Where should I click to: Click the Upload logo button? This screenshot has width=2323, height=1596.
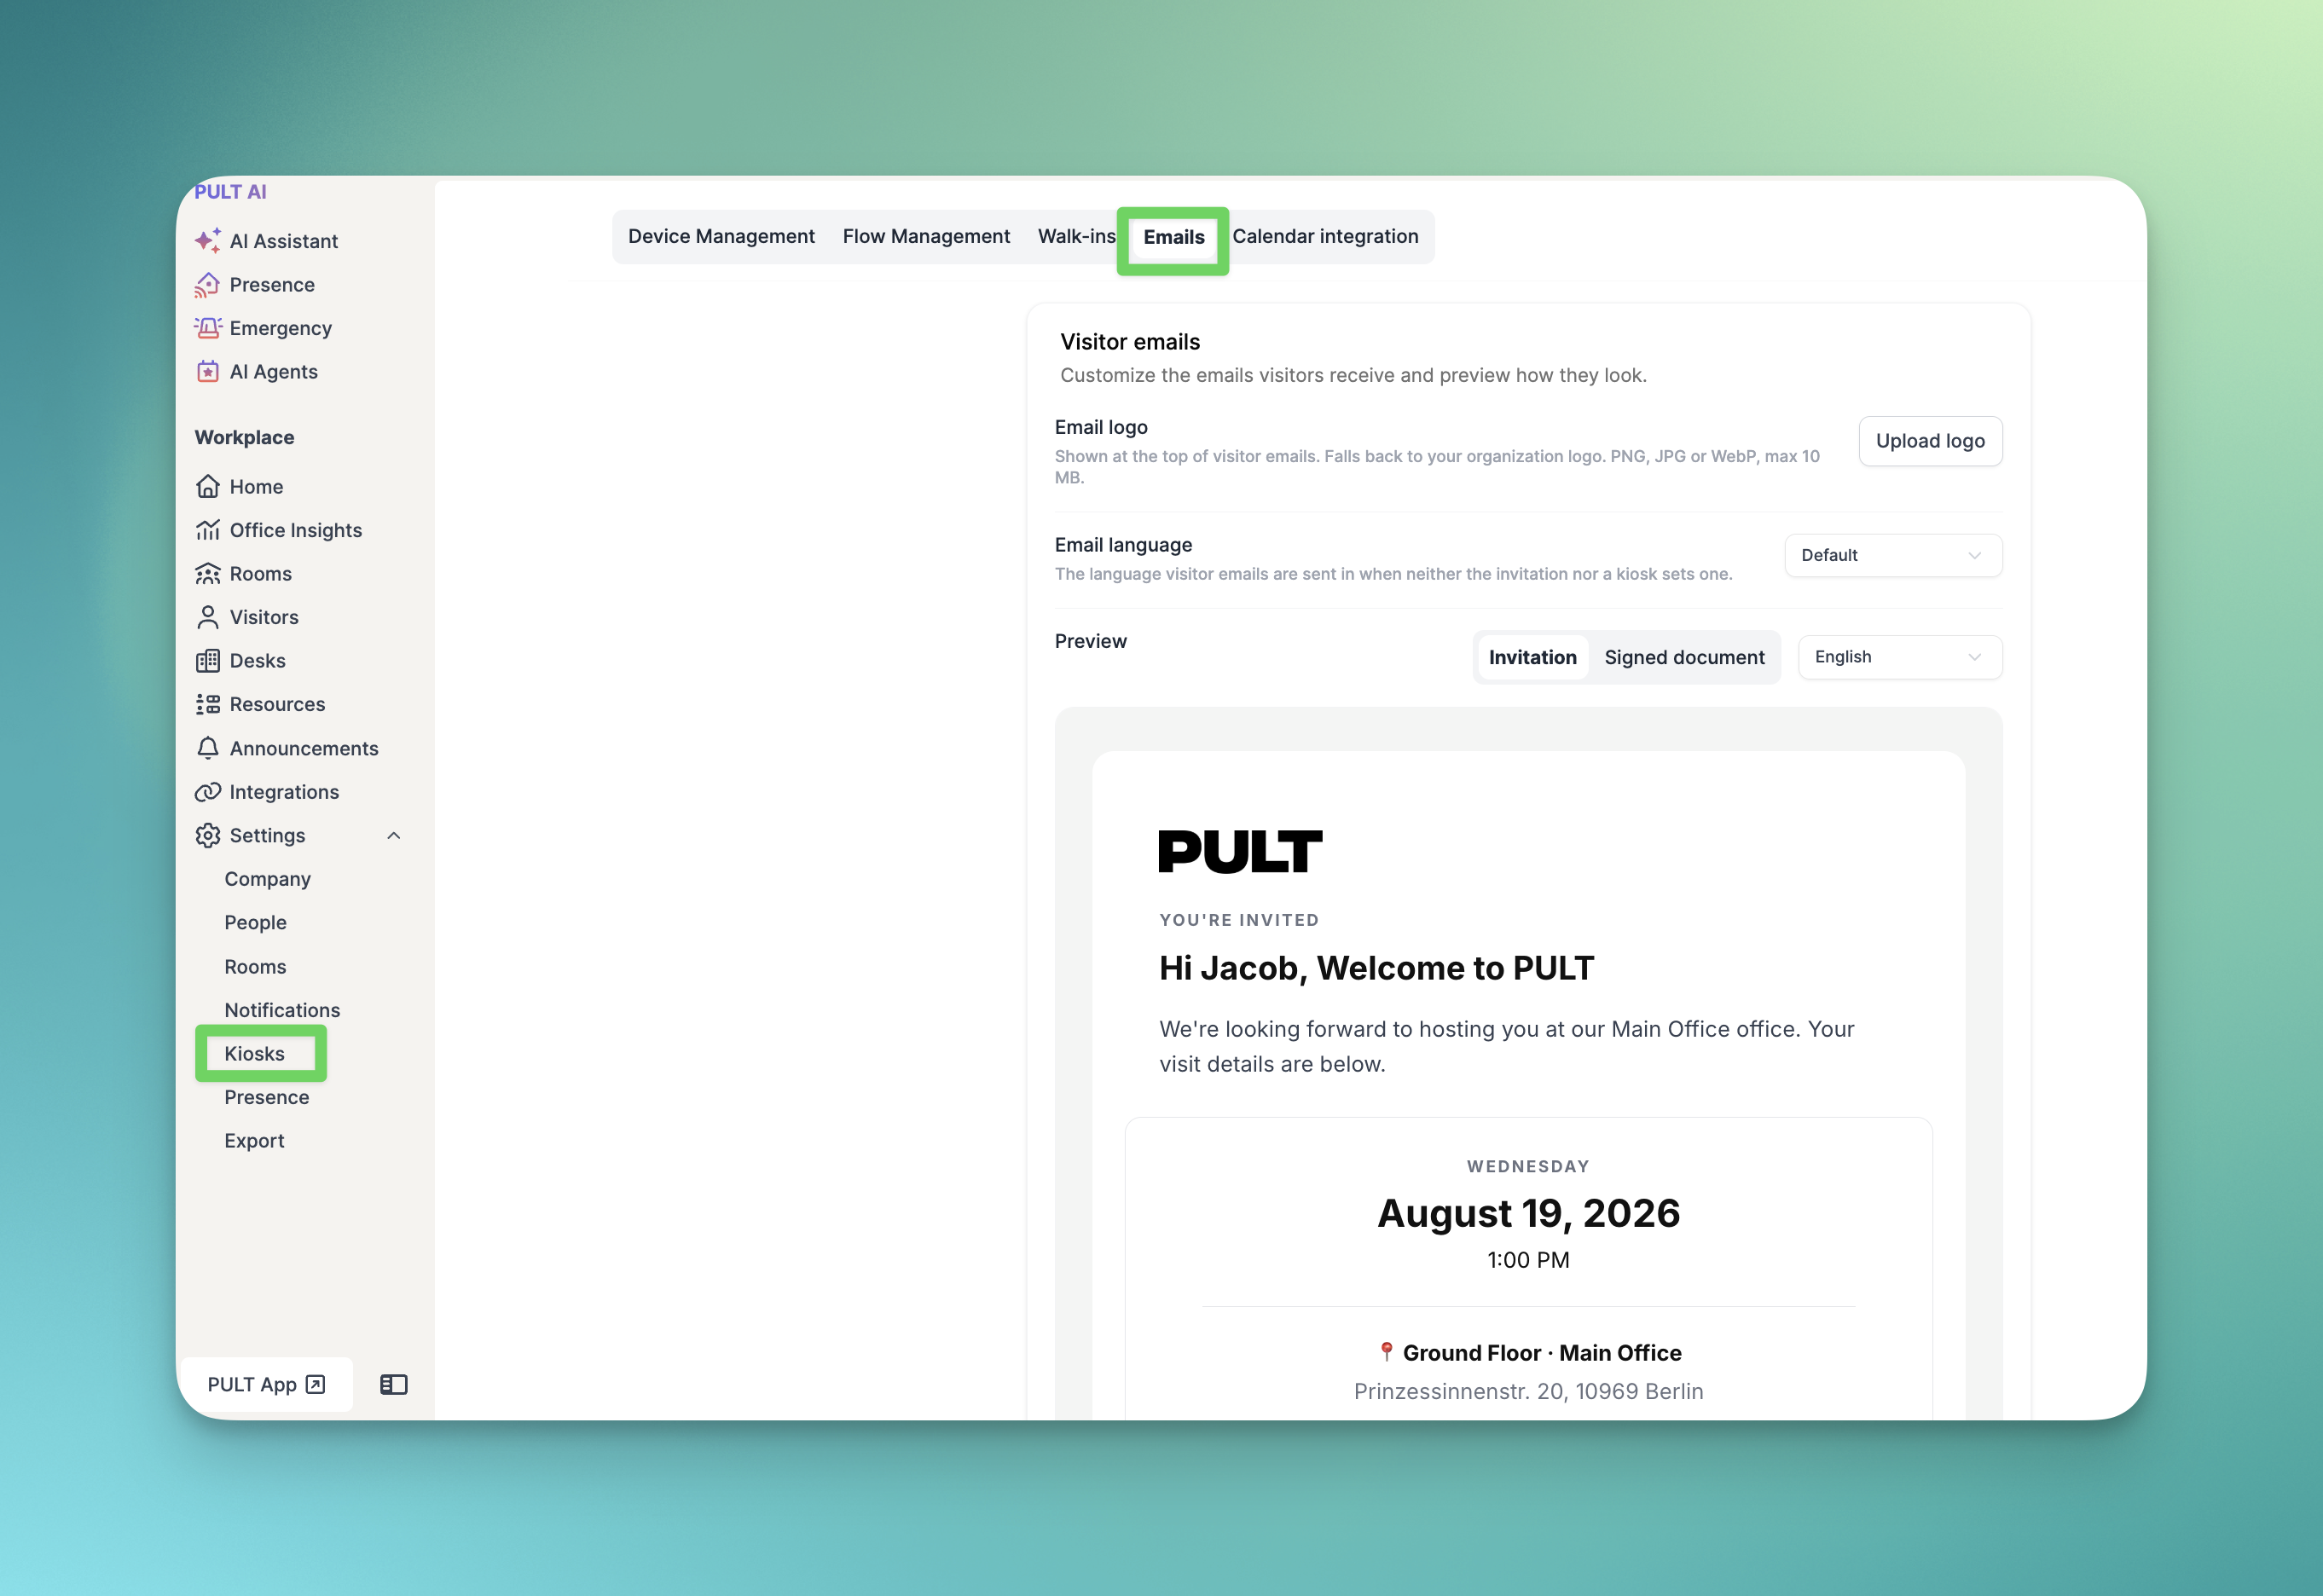click(x=1930, y=441)
